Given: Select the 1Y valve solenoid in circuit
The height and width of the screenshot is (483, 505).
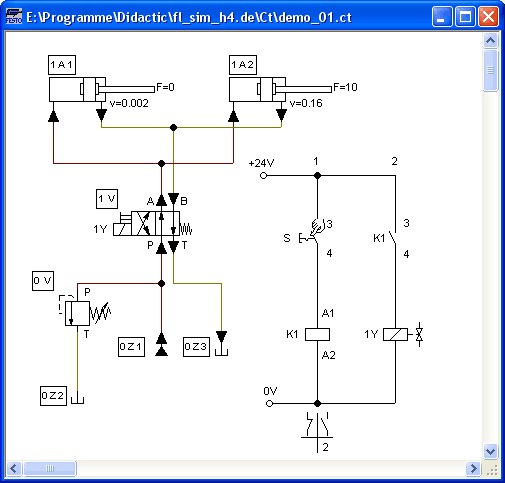Looking at the screenshot, I should click(395, 334).
